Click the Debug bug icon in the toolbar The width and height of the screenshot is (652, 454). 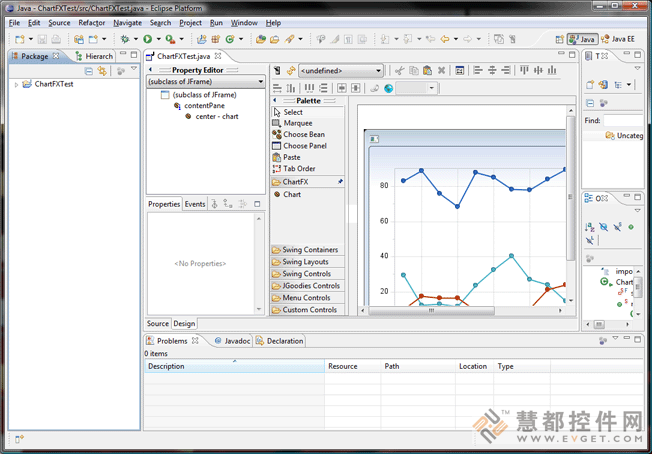coord(124,39)
